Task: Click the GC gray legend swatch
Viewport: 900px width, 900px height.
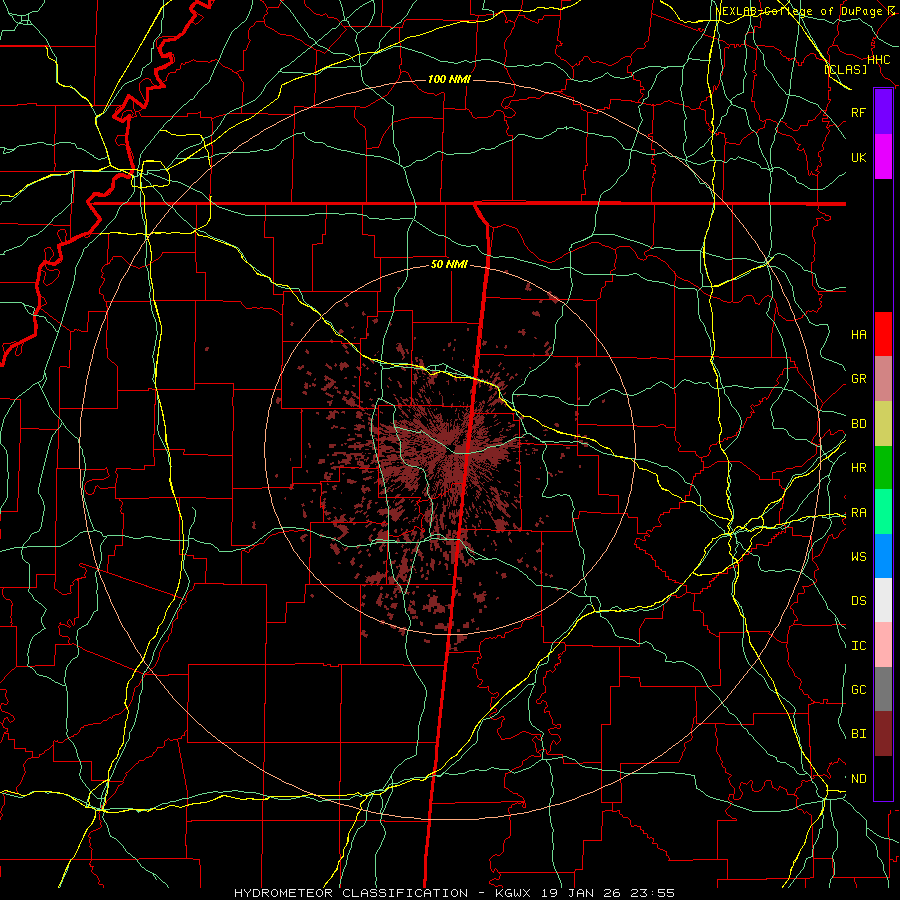Action: (x=883, y=689)
